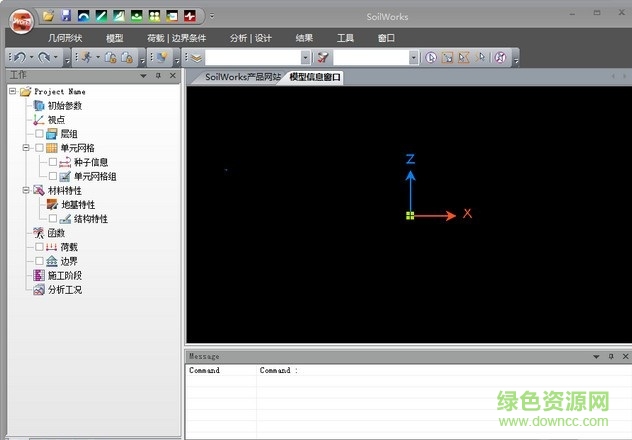Close the 工作 panel

coord(172,76)
